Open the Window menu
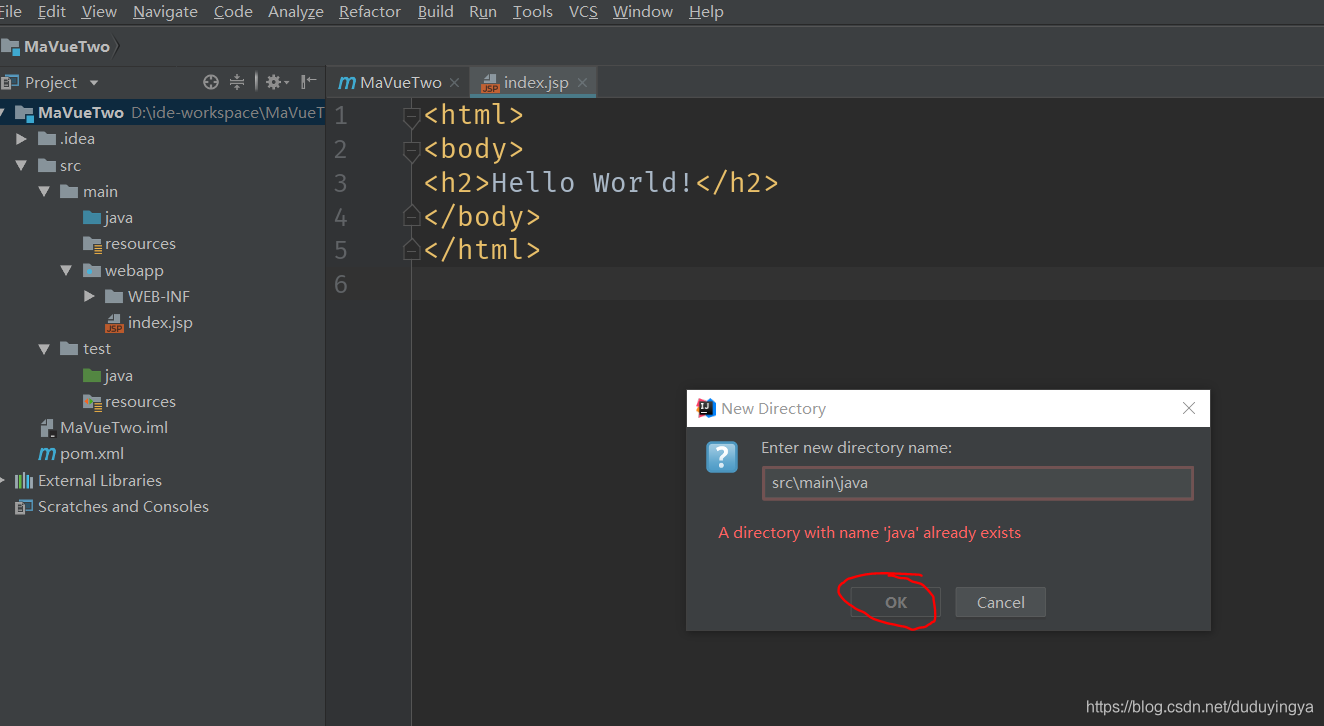The height and width of the screenshot is (726, 1324). pos(643,12)
